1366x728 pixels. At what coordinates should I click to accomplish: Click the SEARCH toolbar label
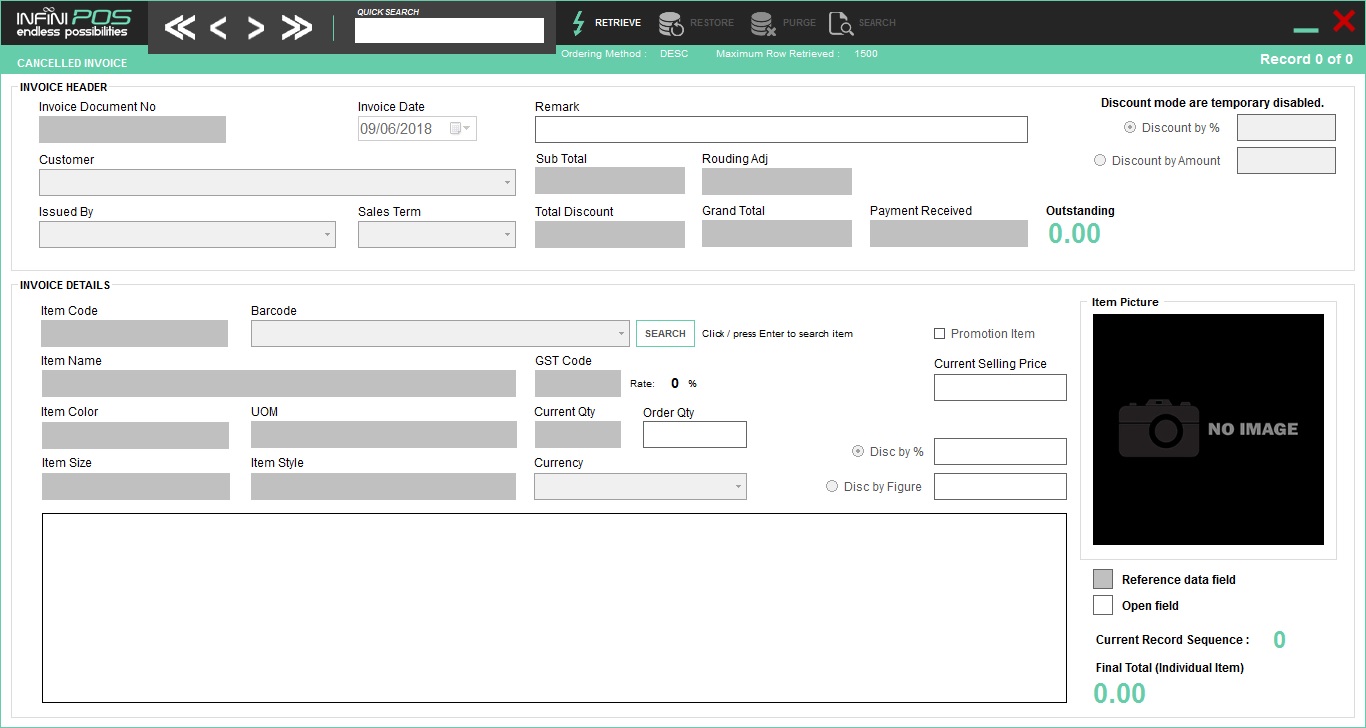coord(877,23)
